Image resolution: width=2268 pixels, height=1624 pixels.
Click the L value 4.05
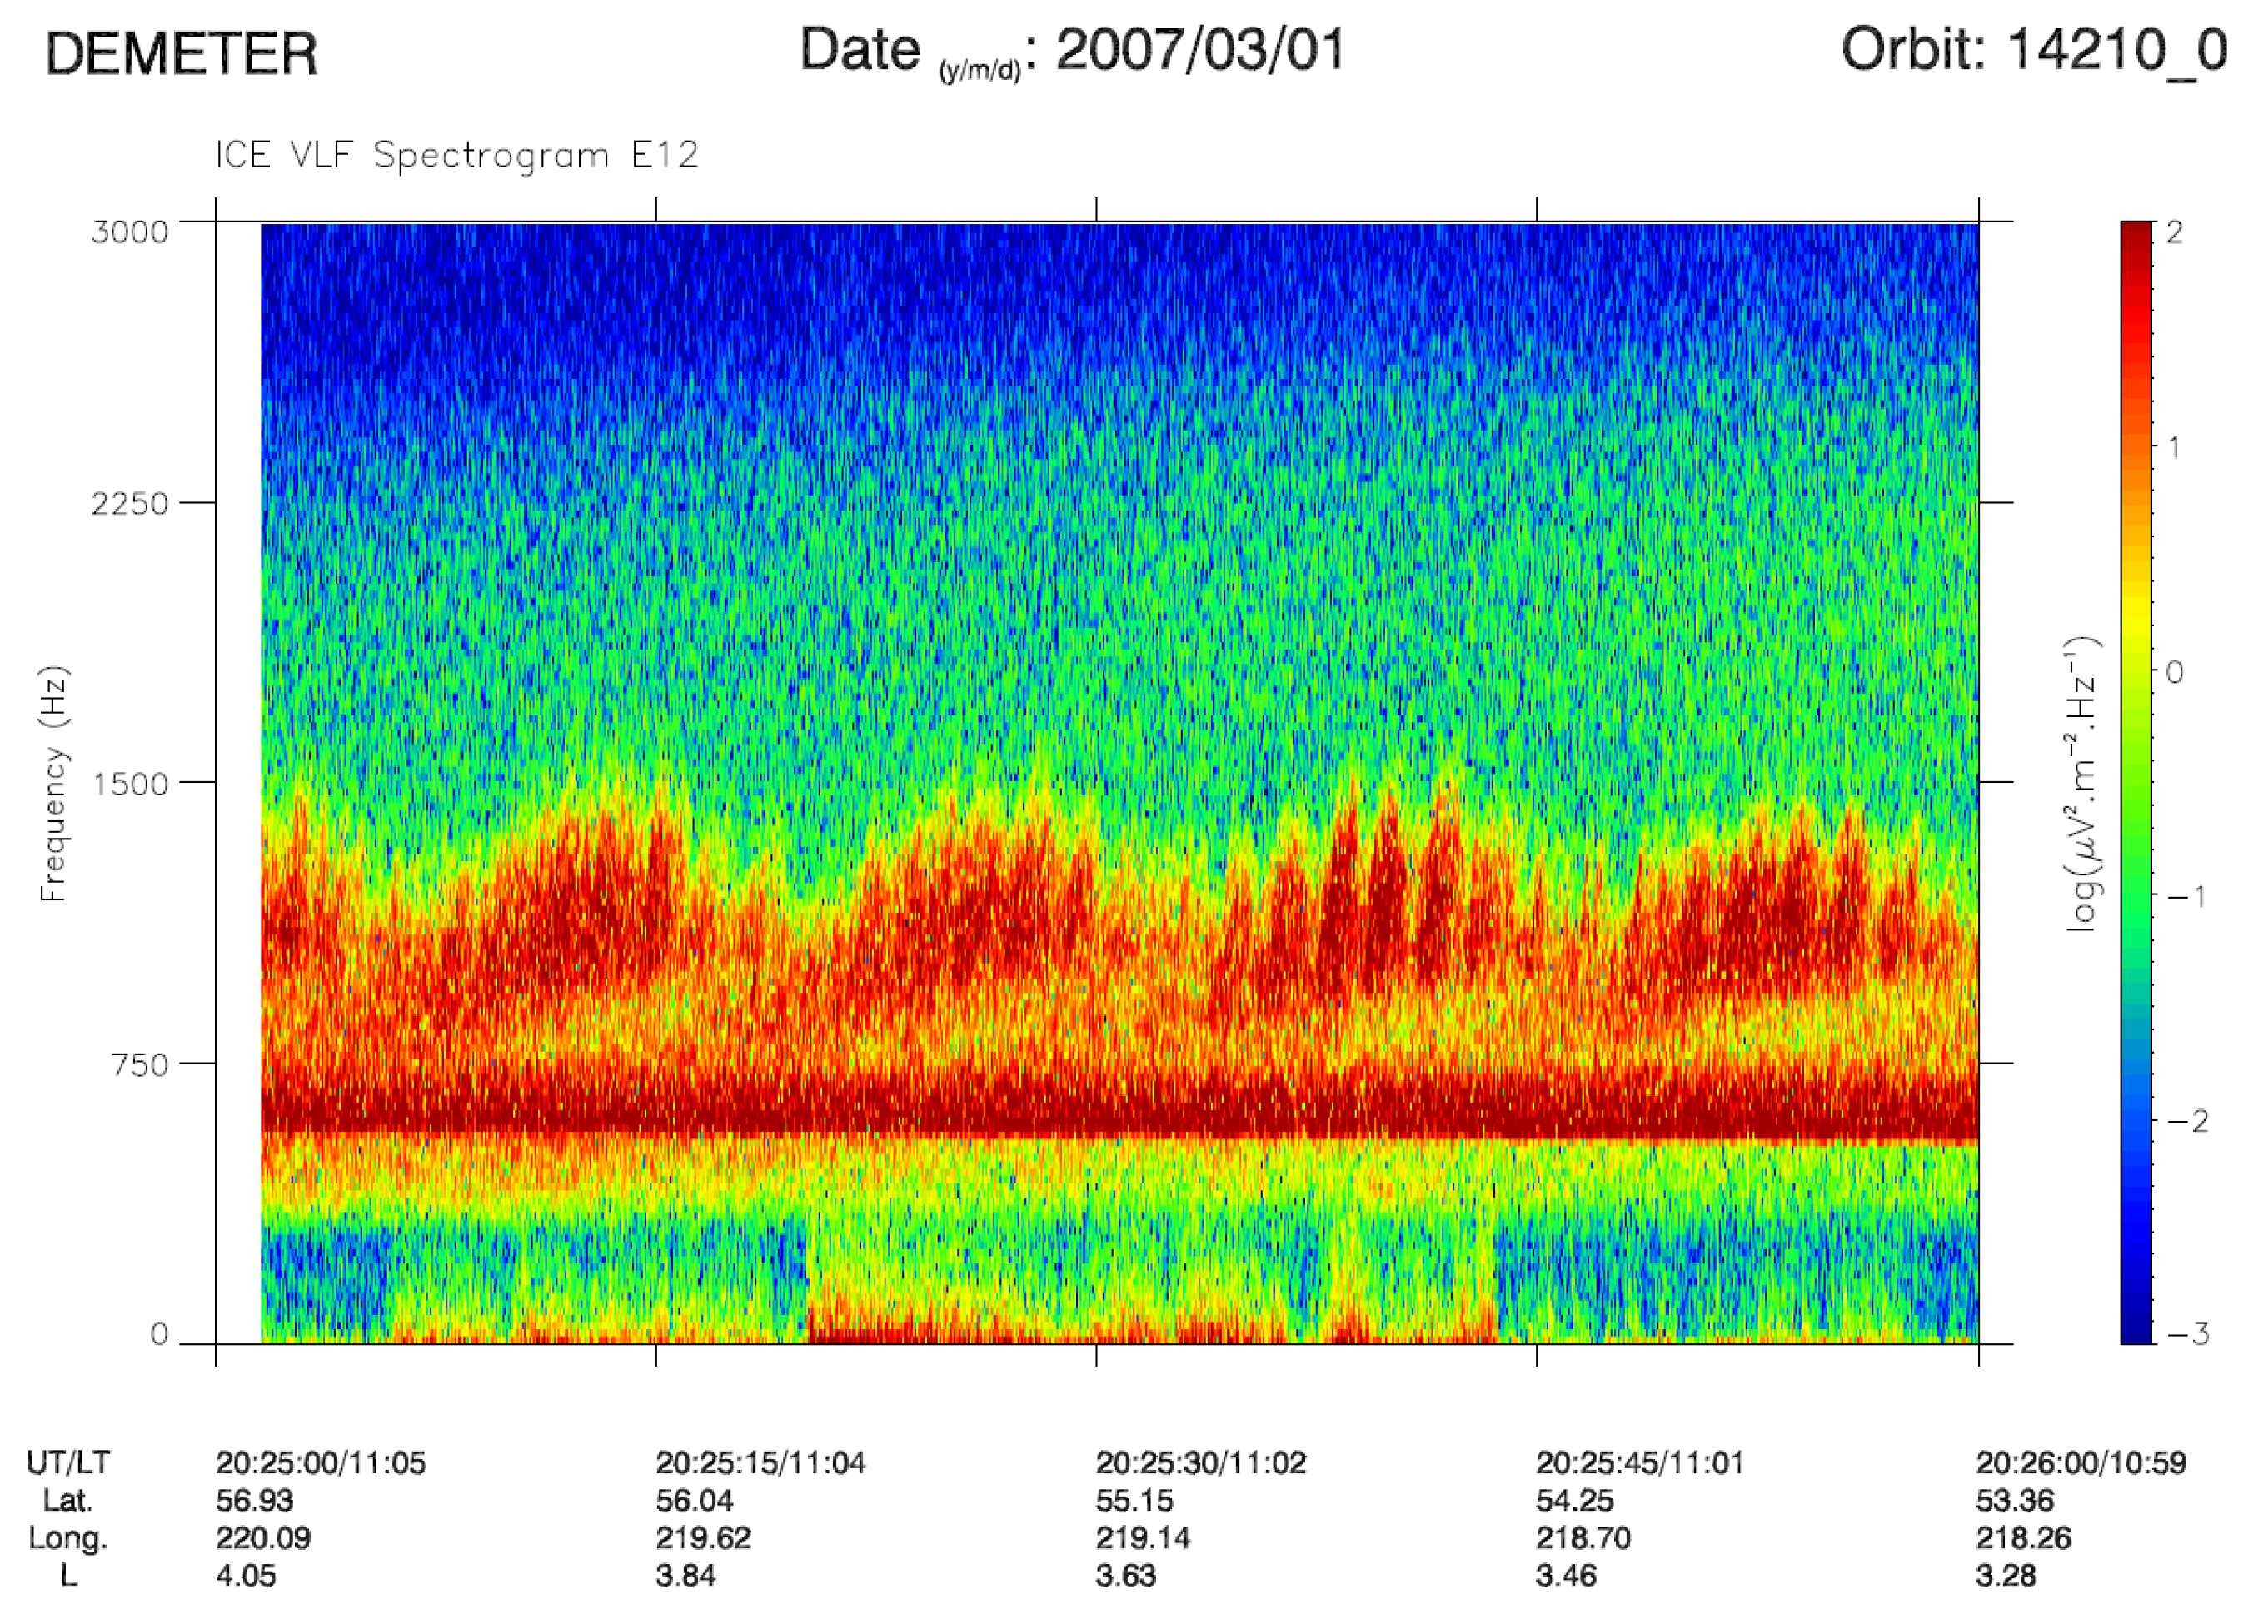point(245,1575)
